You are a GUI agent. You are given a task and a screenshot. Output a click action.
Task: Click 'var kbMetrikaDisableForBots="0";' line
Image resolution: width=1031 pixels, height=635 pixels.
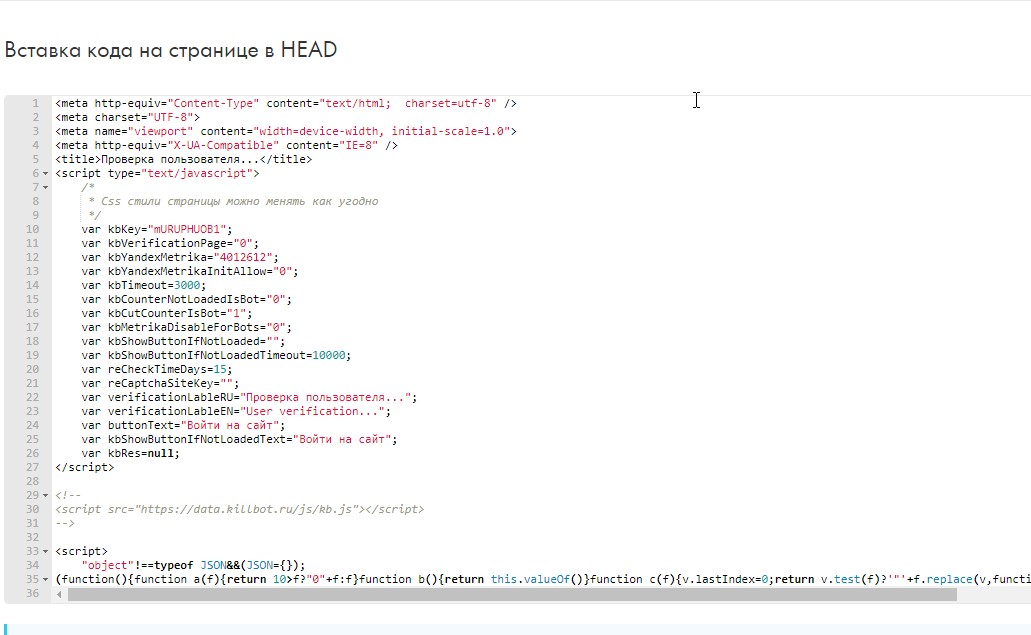point(187,327)
